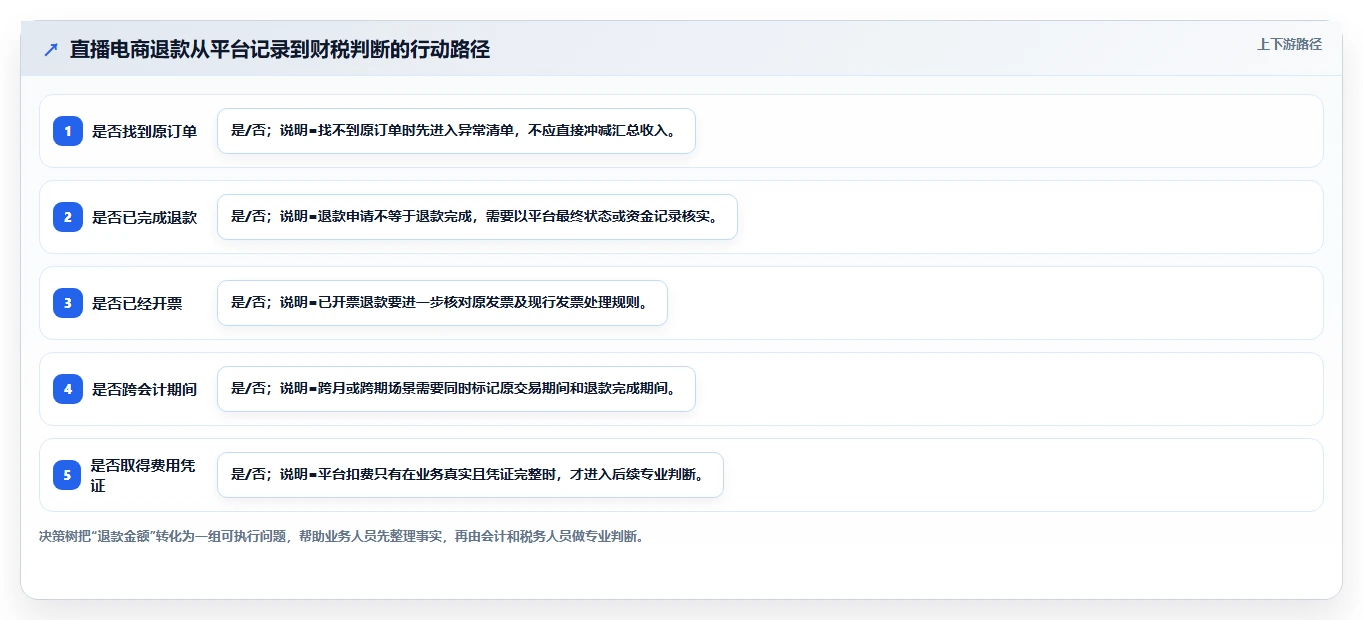Click the arrow icon beside the title
This screenshot has width=1363, height=620.
click(x=51, y=50)
